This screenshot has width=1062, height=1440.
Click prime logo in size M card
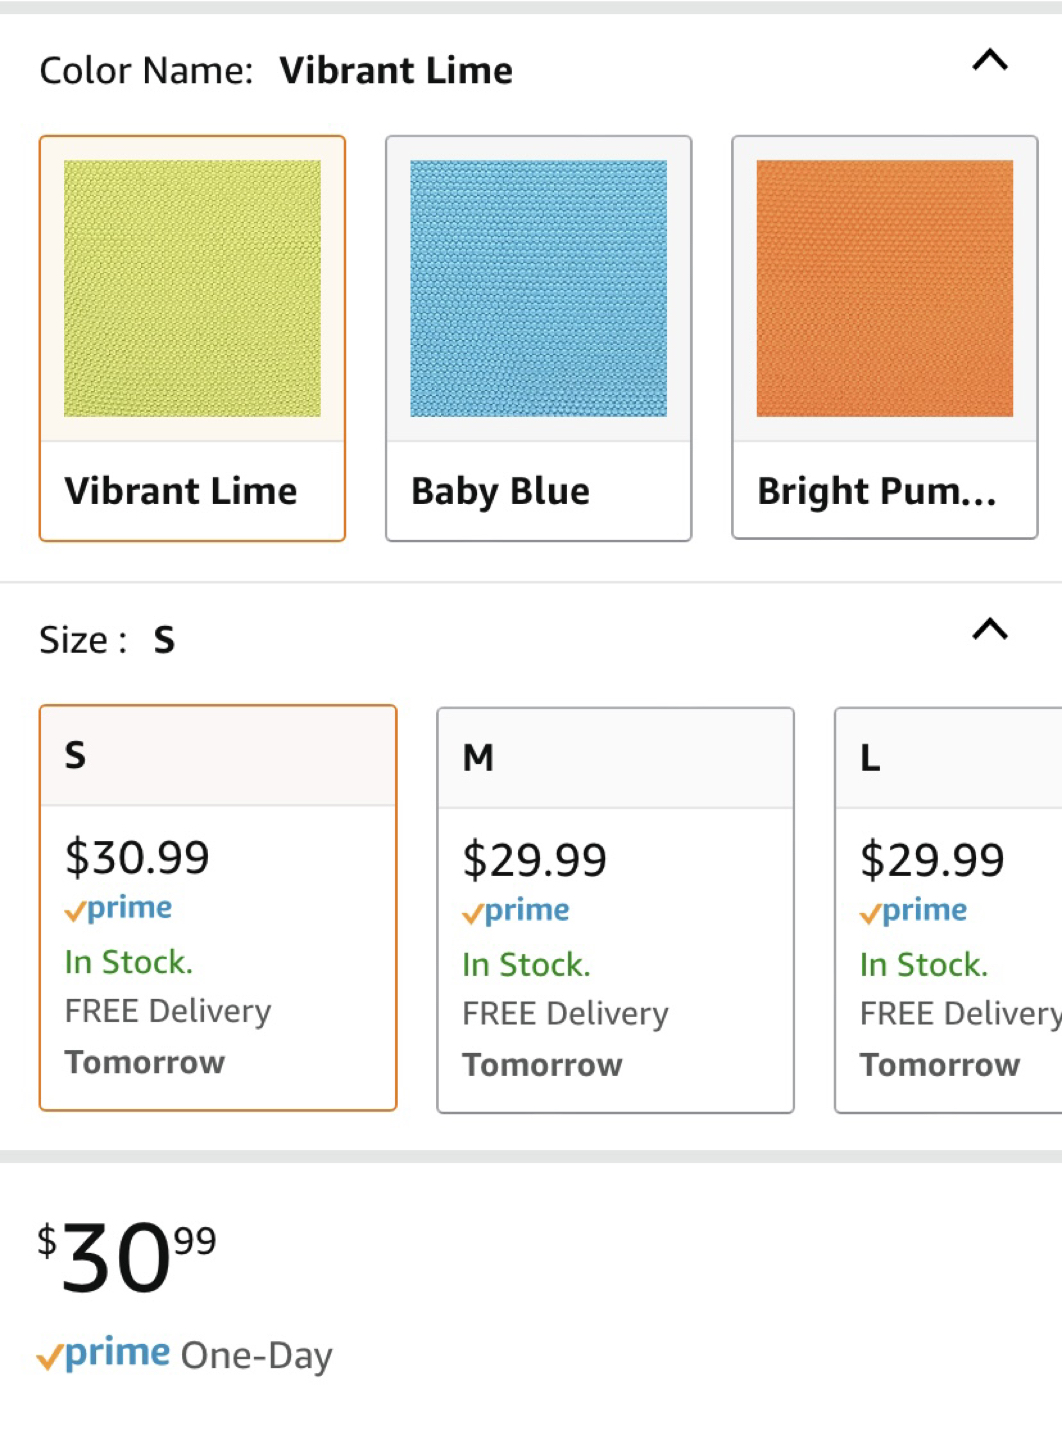(x=516, y=911)
